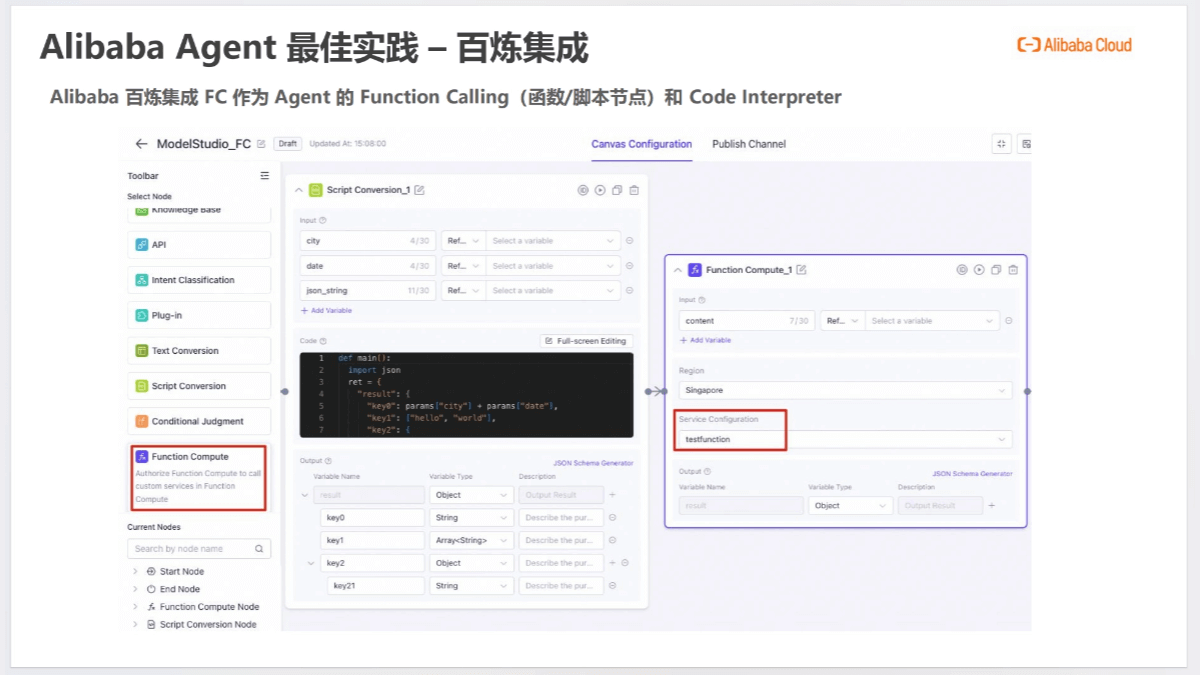Switch to Publish Channel tab

click(749, 144)
